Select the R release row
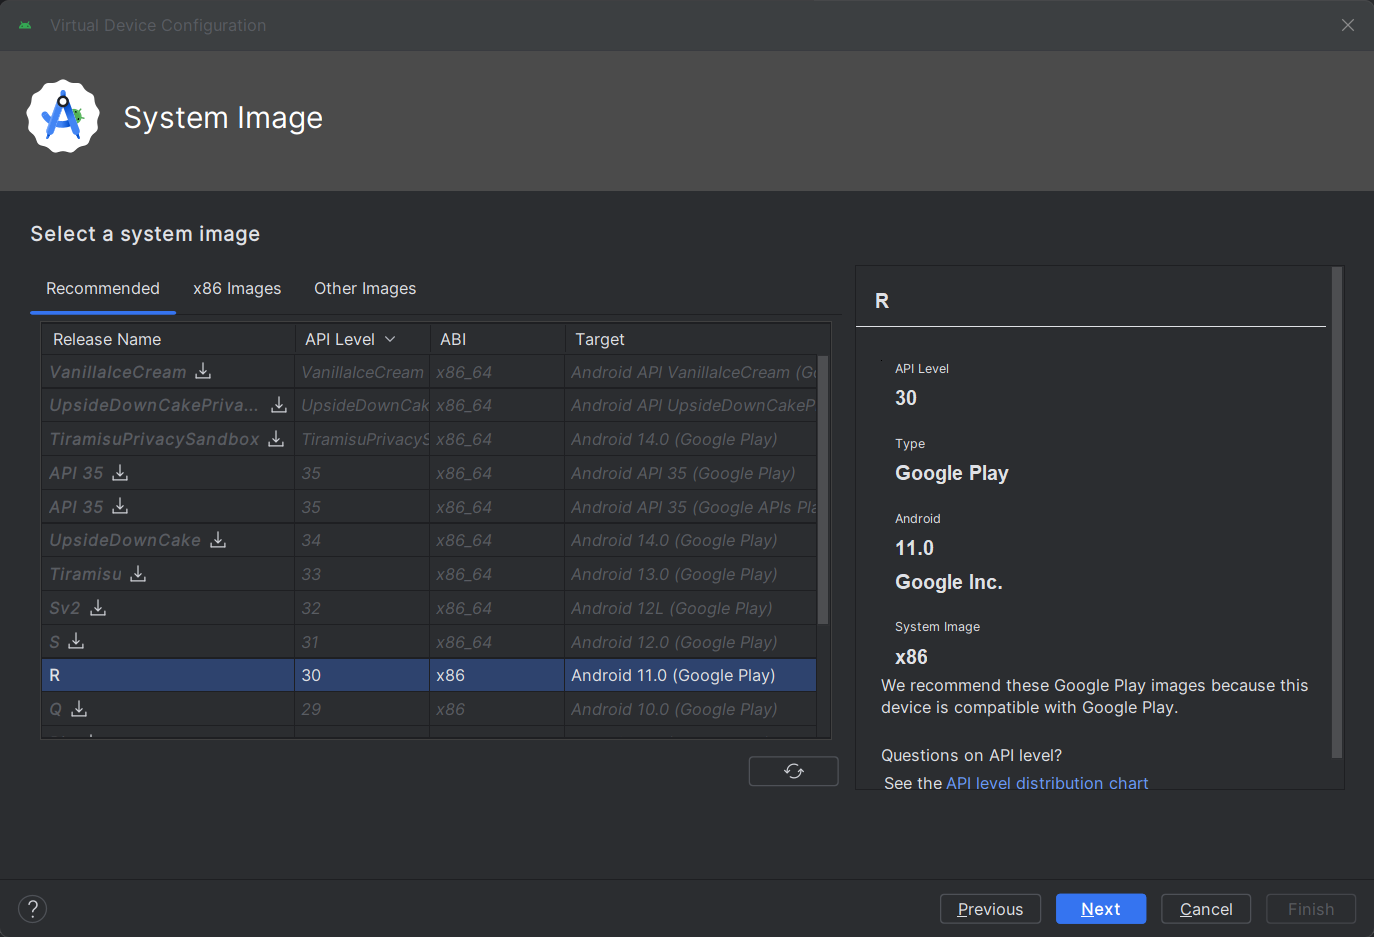The image size is (1374, 937). click(x=429, y=675)
